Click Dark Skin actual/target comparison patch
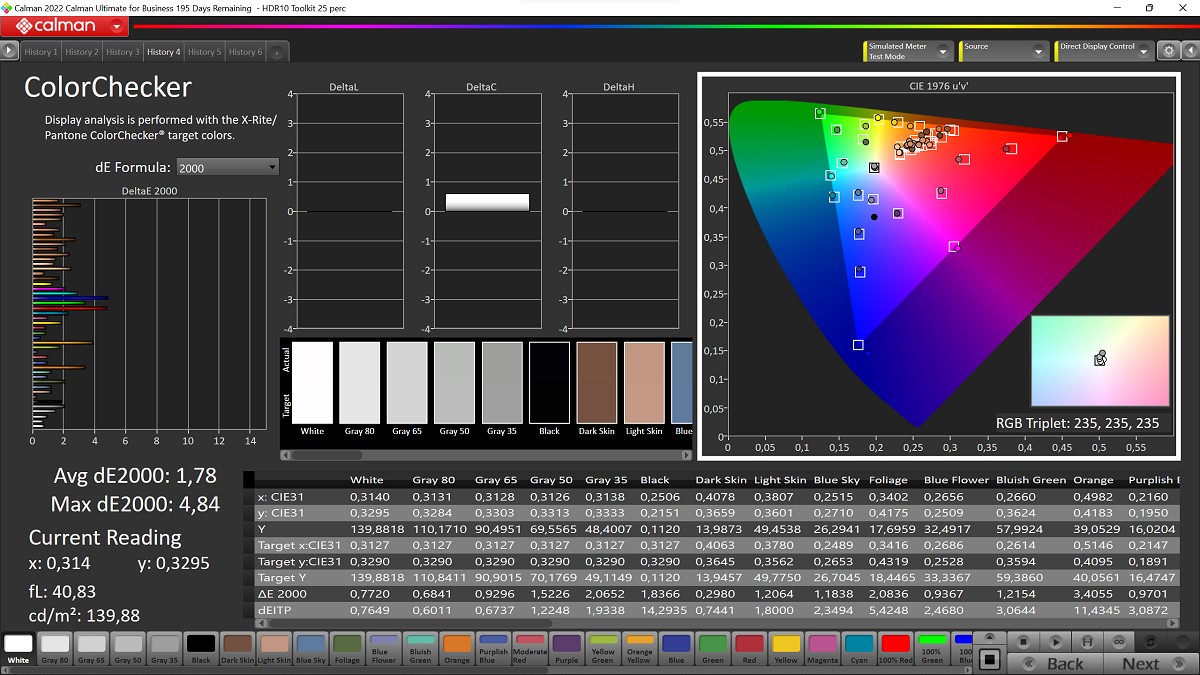This screenshot has height=675, width=1200. click(597, 382)
